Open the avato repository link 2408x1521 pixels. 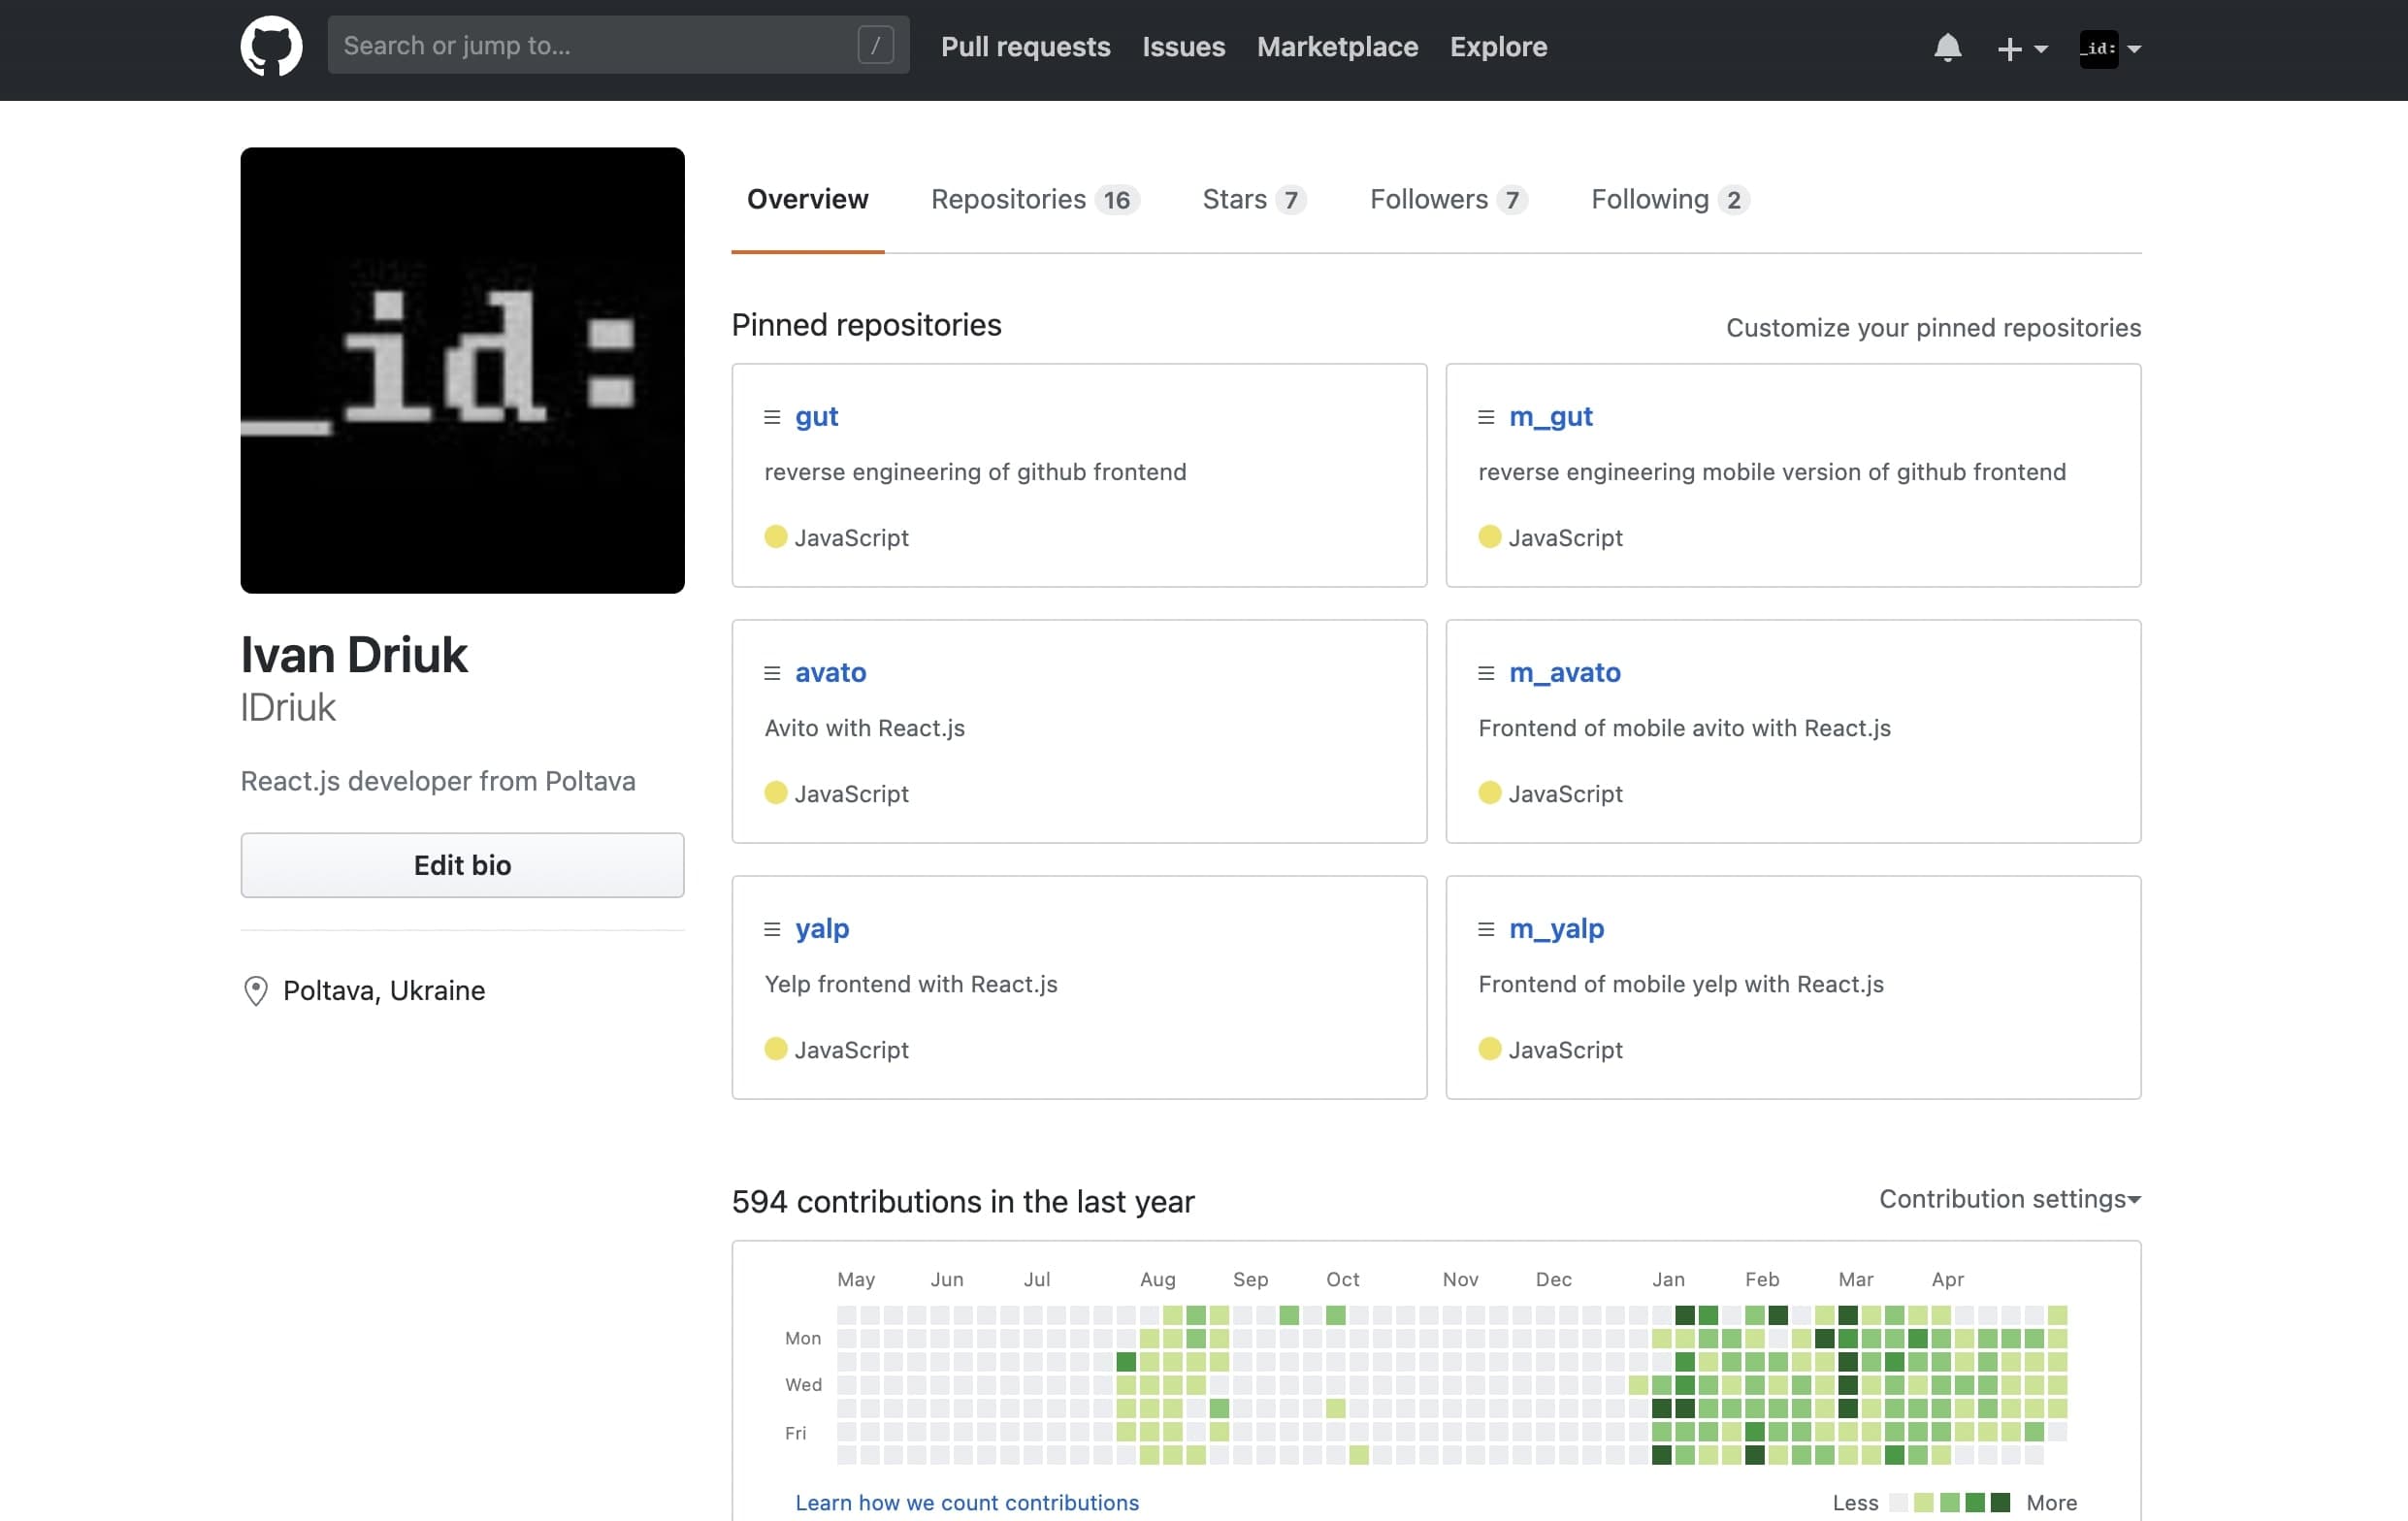point(831,673)
